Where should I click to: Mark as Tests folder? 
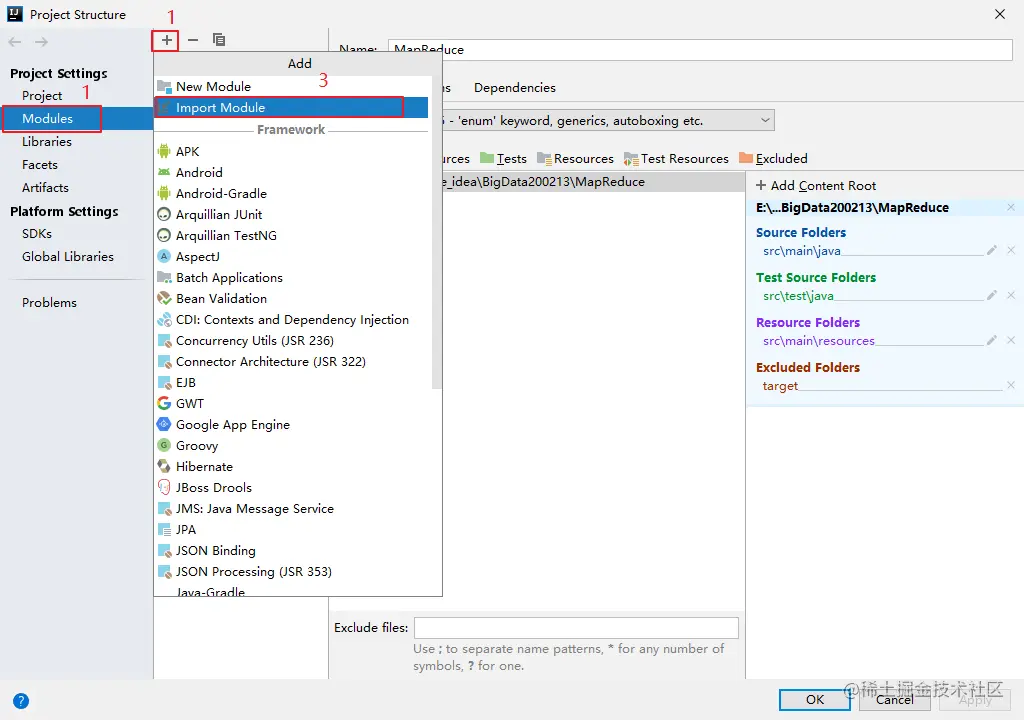pos(504,159)
